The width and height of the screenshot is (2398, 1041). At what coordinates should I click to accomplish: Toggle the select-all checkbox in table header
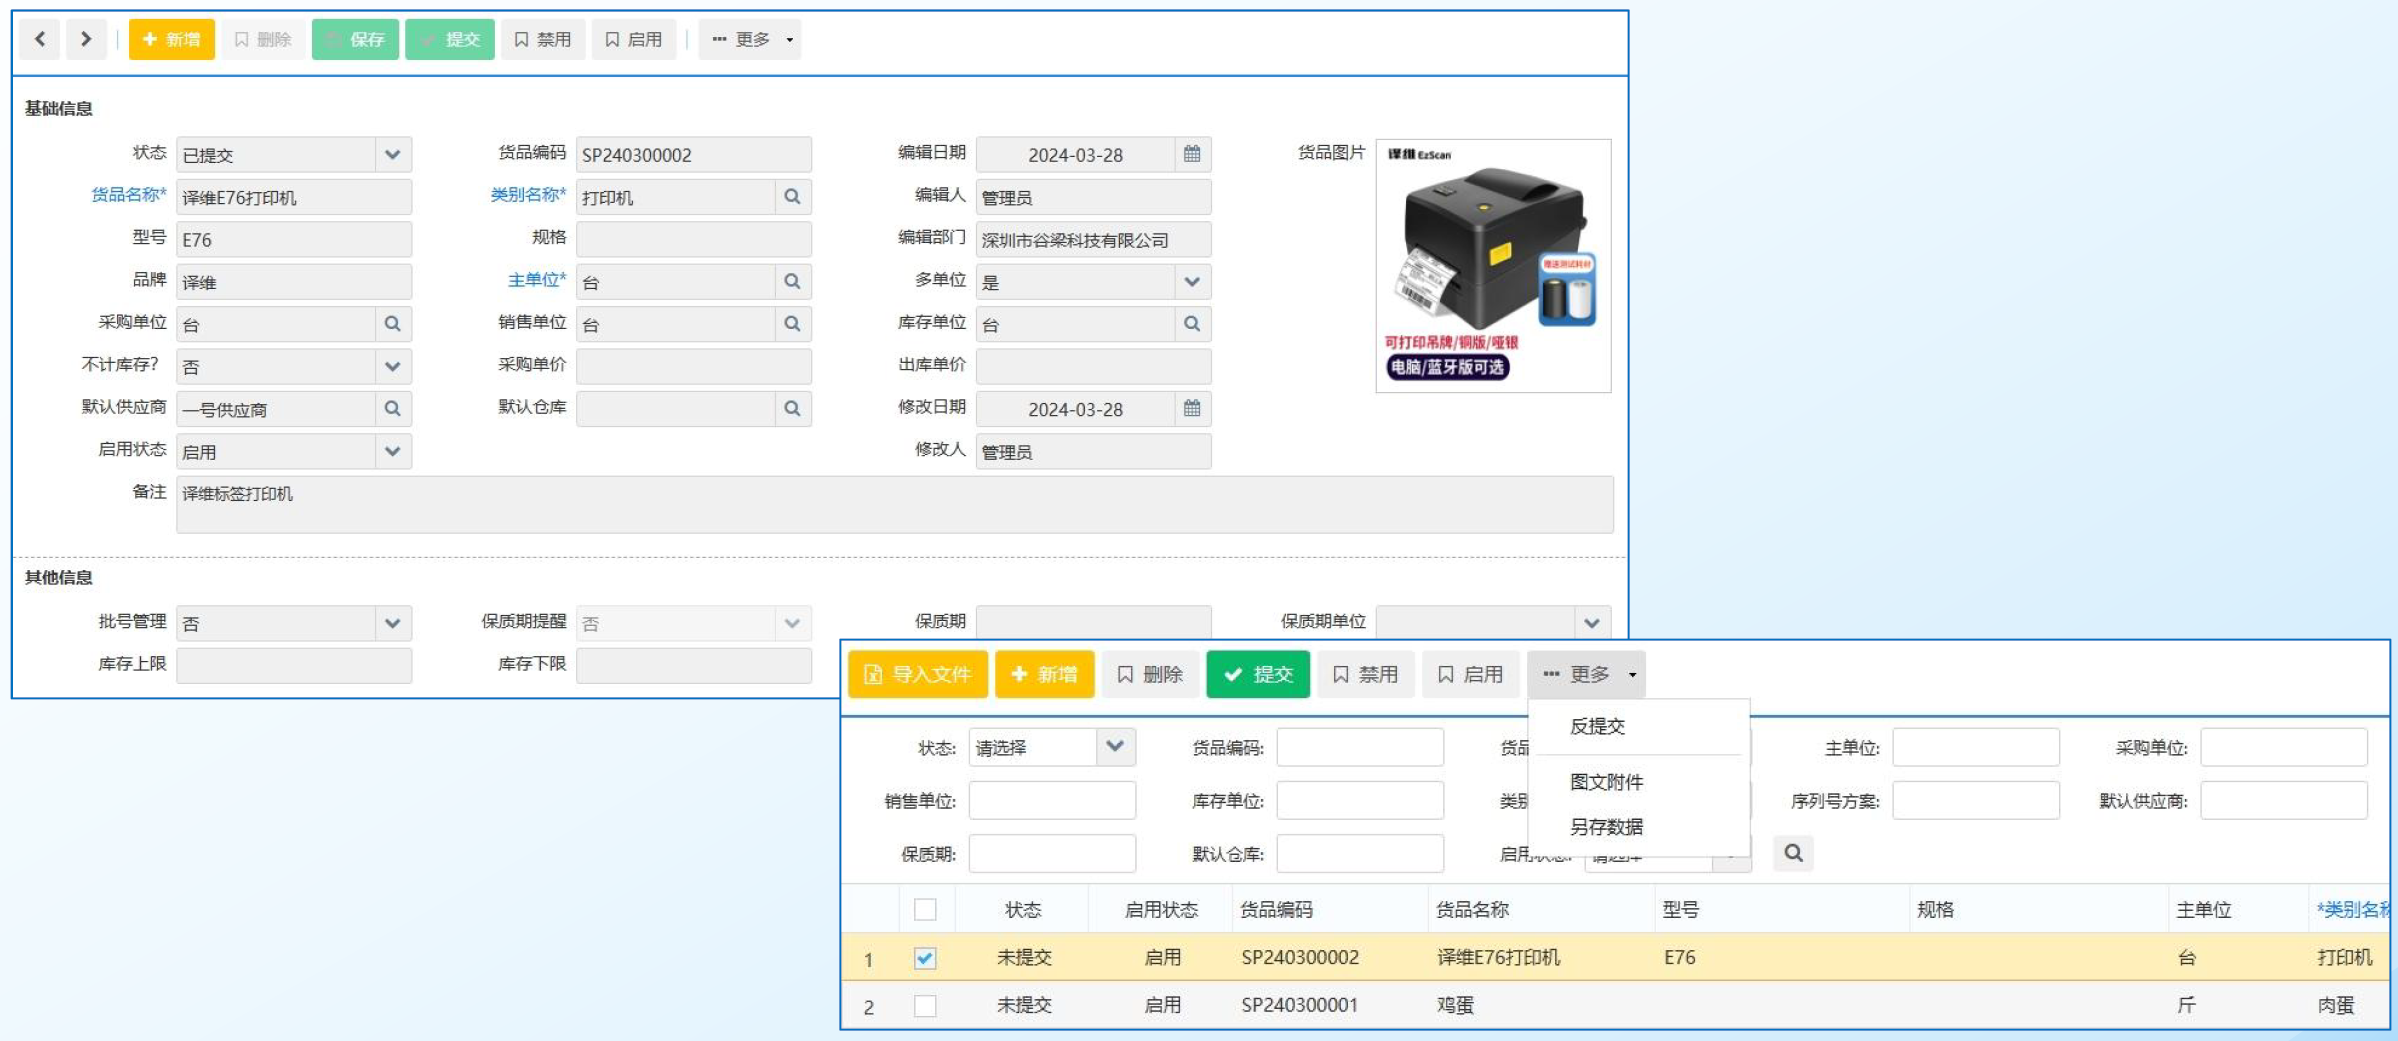(925, 909)
